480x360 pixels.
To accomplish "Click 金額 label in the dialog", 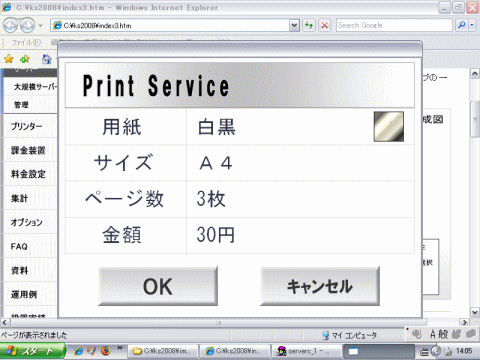I will pos(122,235).
